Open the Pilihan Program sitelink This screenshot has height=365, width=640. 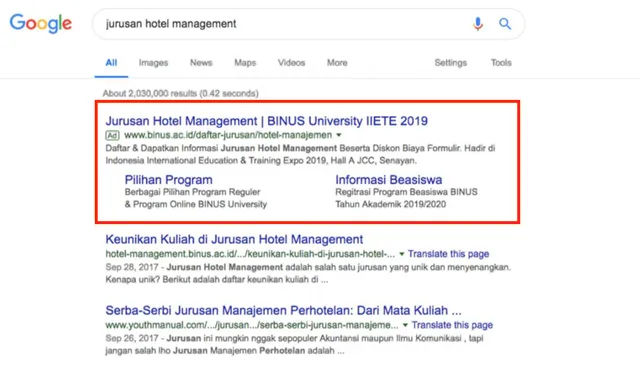pos(169,180)
